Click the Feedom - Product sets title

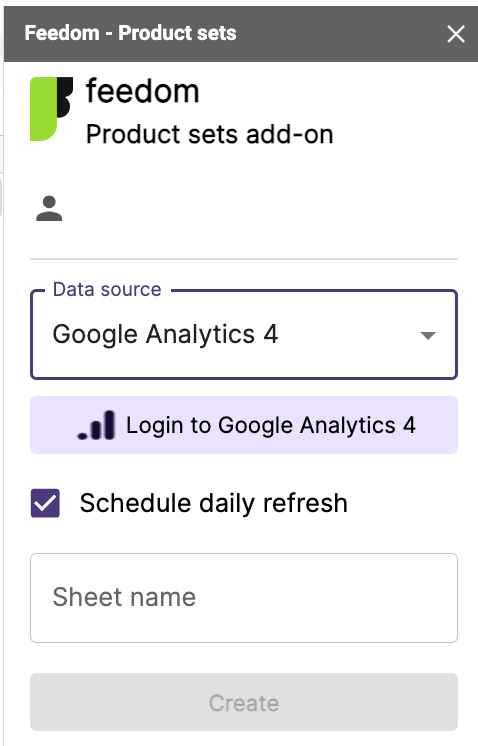(x=130, y=33)
